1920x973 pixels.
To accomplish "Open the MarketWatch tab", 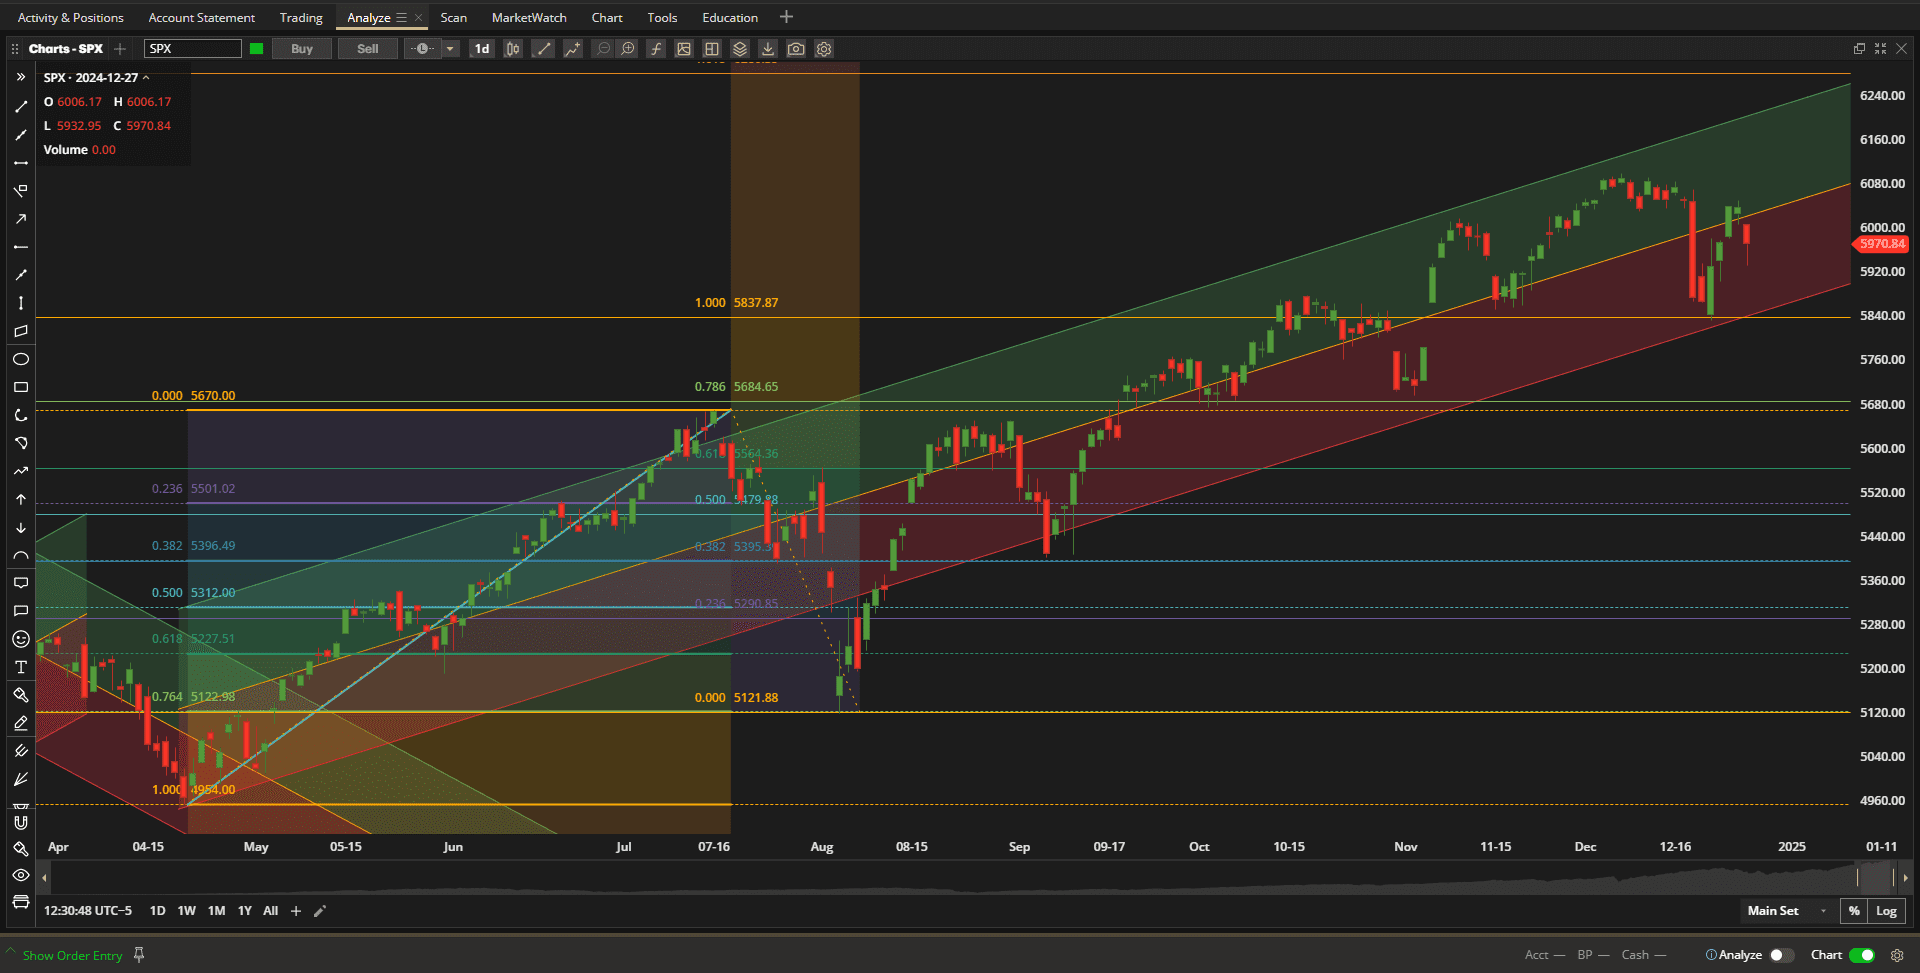I will [x=529, y=18].
